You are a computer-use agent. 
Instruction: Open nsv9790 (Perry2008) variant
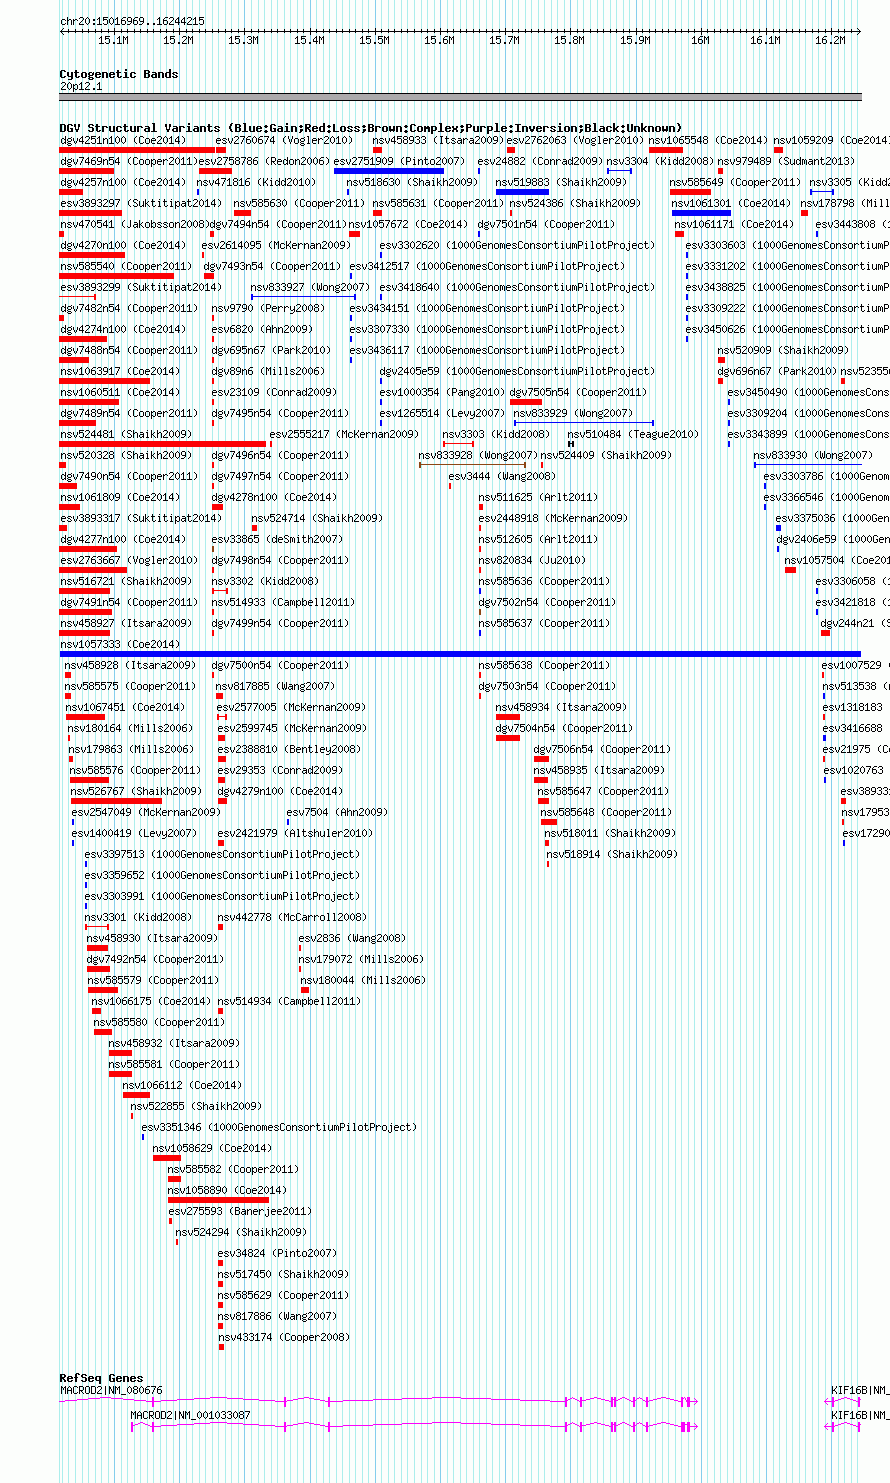point(268,309)
